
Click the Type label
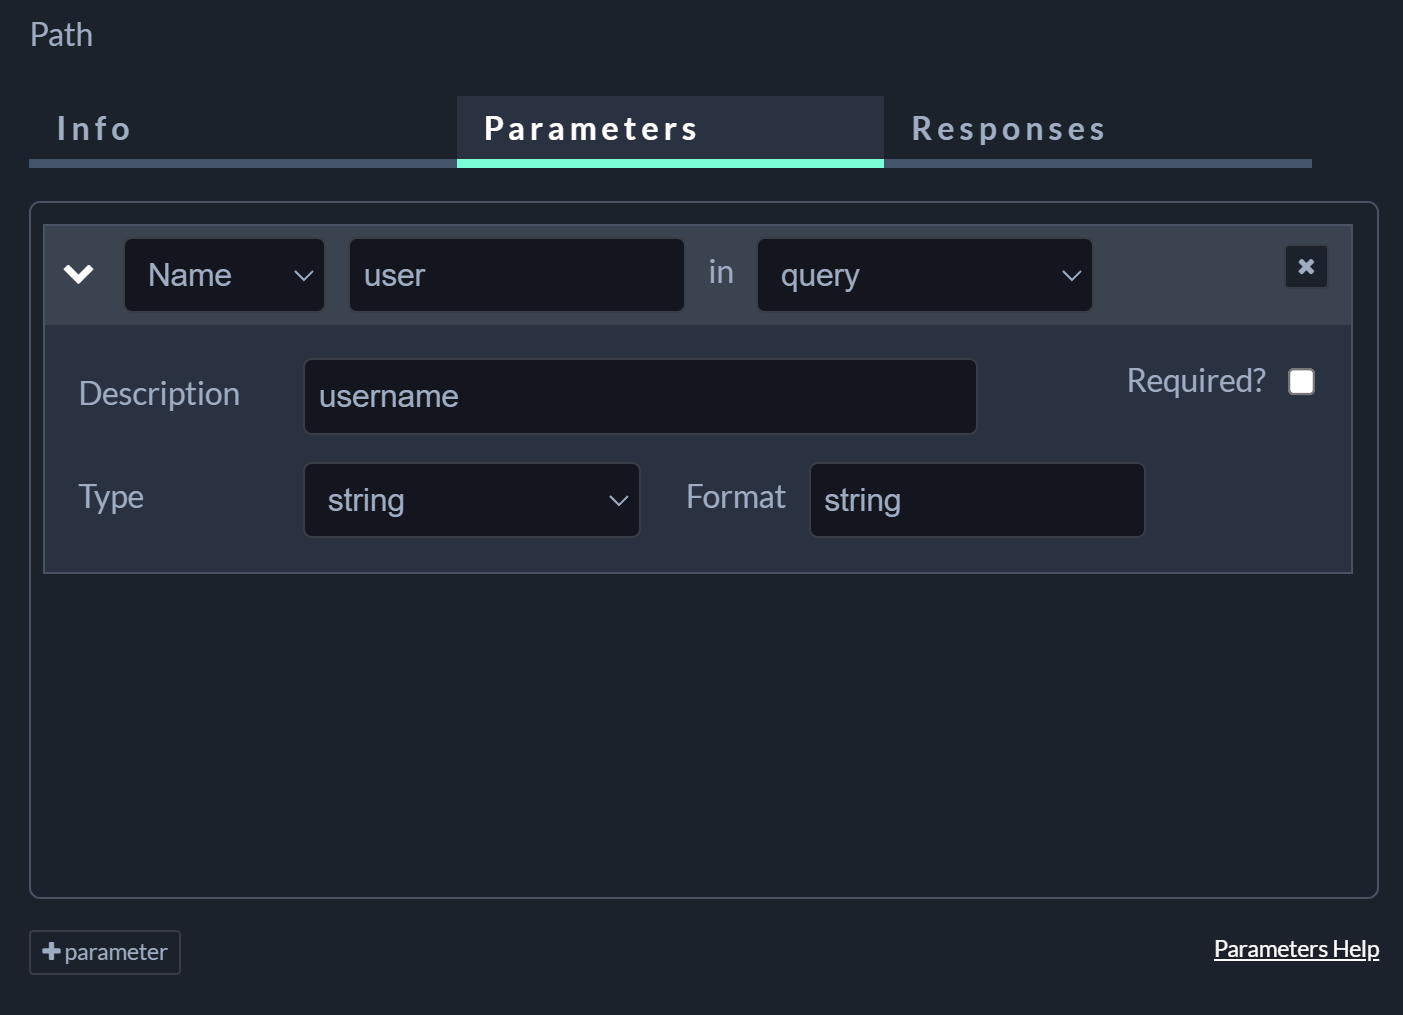[111, 497]
